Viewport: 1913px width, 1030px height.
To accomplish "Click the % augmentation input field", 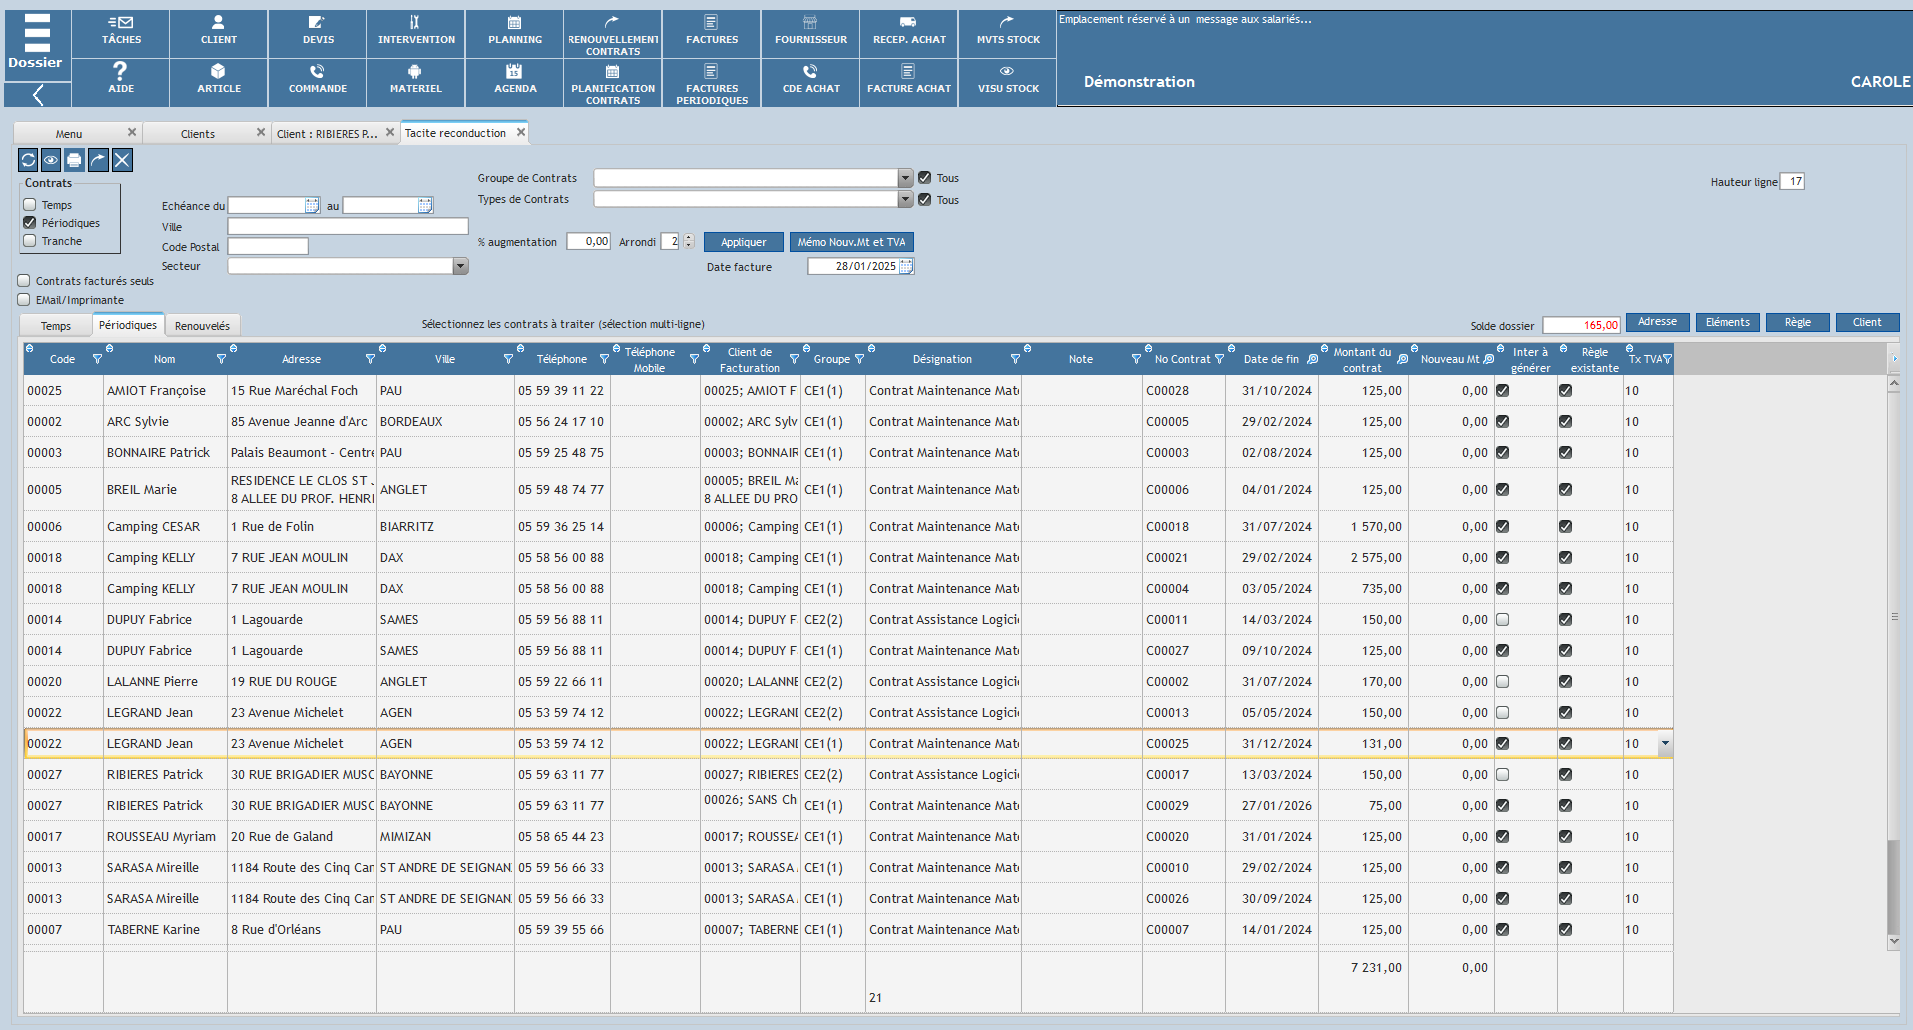I will coord(589,241).
